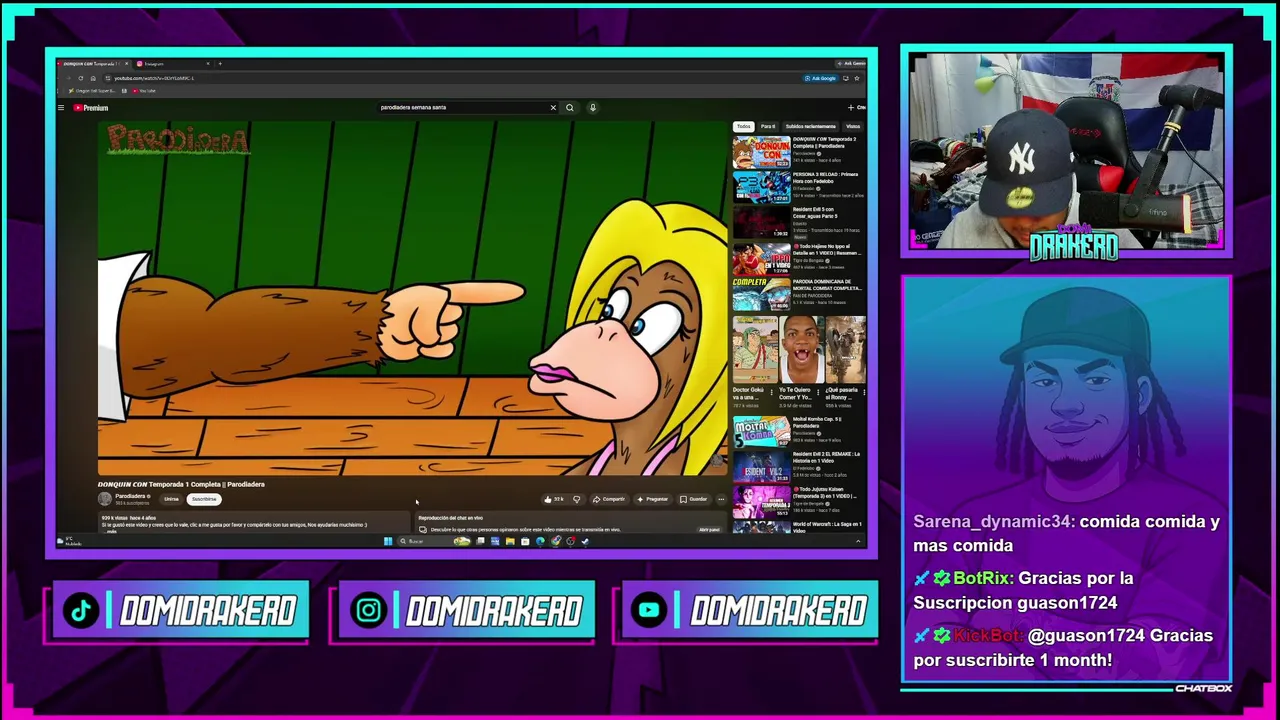Go to browser home page icon
Viewport: 1280px width, 720px height.
[93, 78]
